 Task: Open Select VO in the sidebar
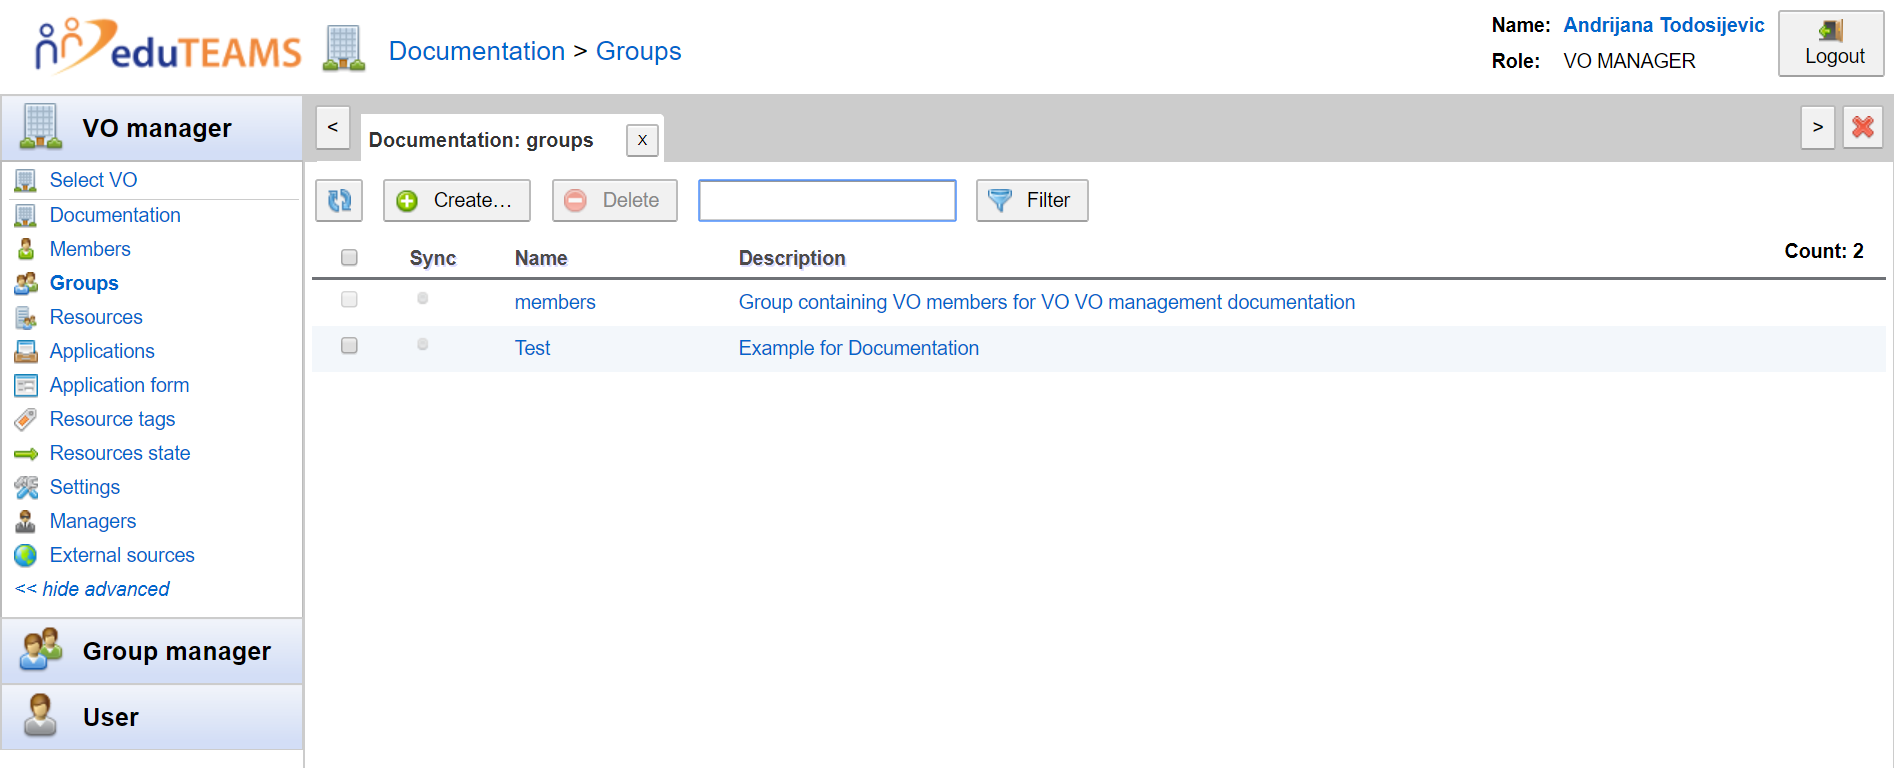pos(93,180)
